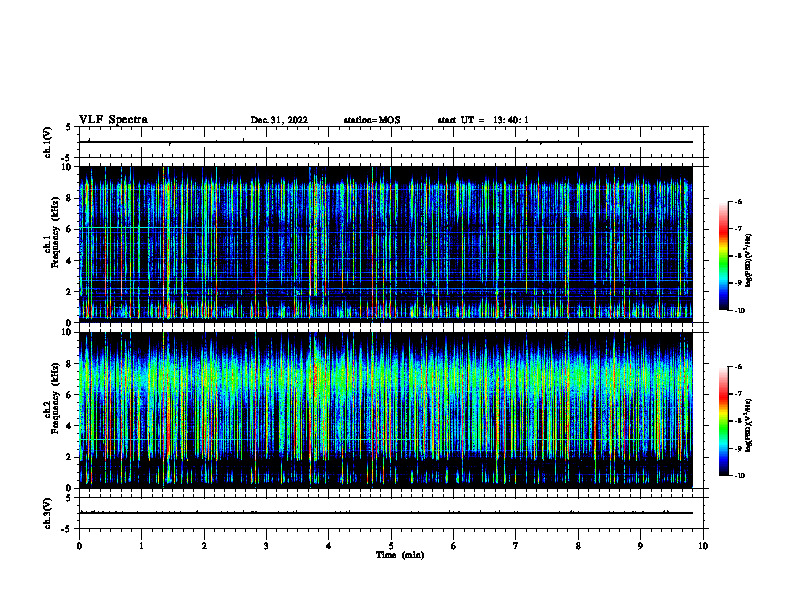This screenshot has width=792, height=612.
Task: Click the ch.1 frequency tick label "6"
Action: [69, 229]
